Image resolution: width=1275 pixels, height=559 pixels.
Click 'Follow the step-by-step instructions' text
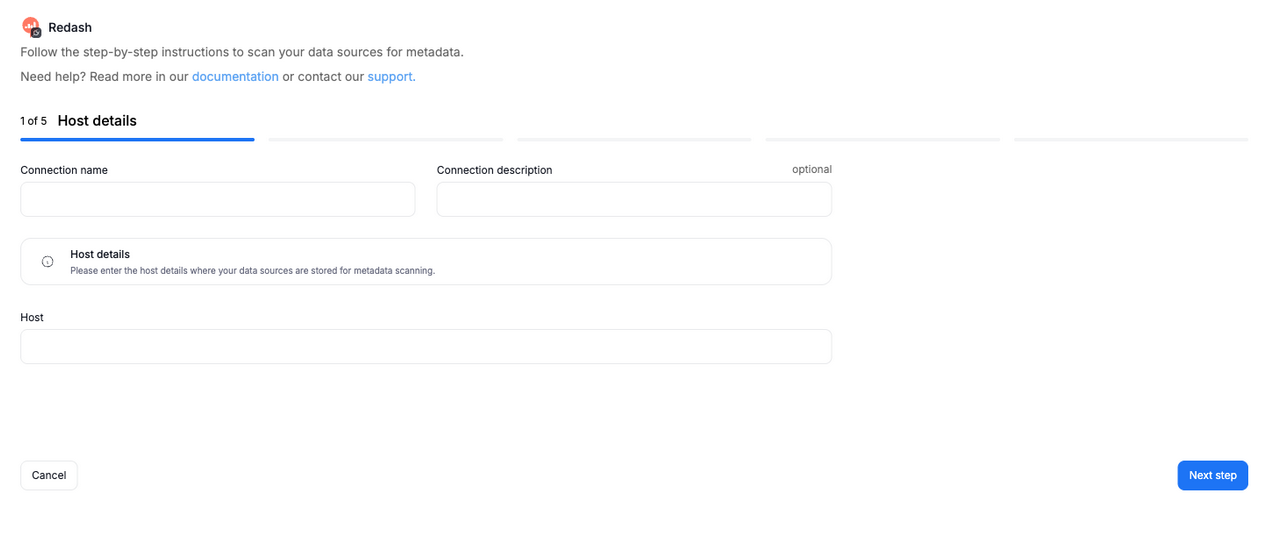(x=242, y=52)
